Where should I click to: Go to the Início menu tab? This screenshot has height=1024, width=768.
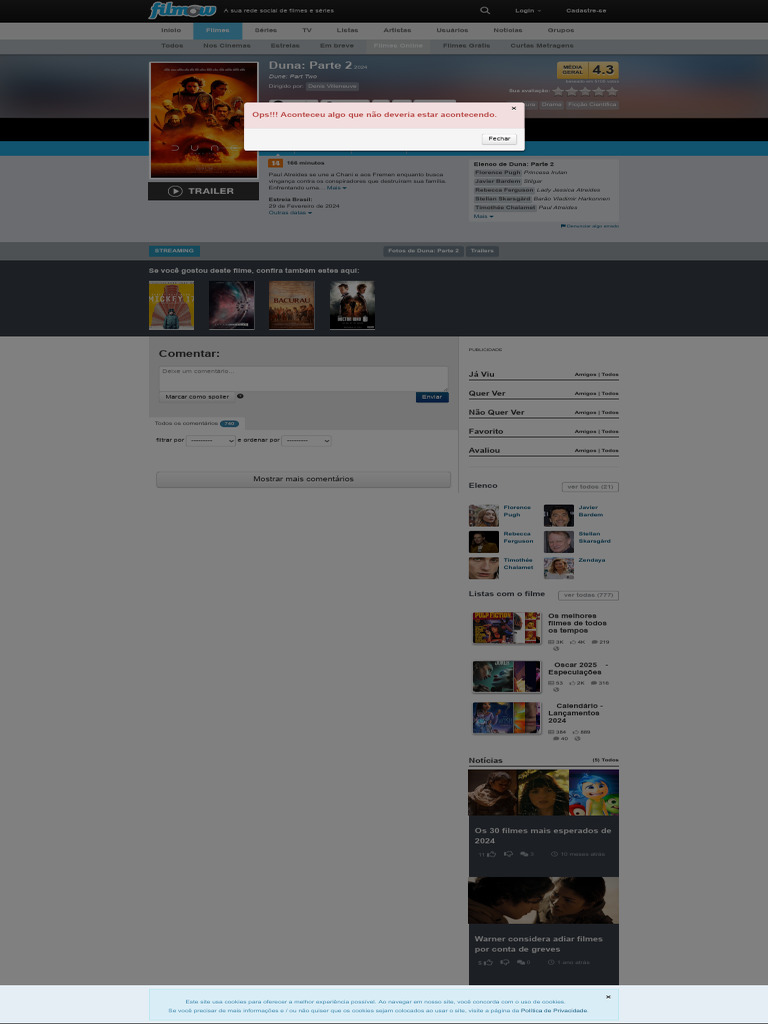pyautogui.click(x=171, y=31)
